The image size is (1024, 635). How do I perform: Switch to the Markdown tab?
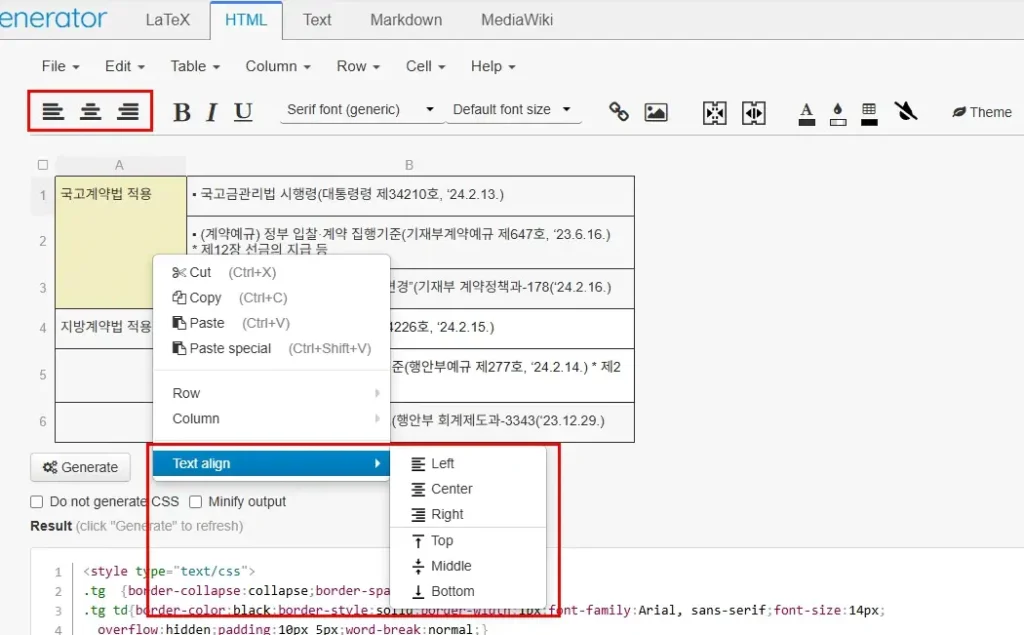coord(406,20)
